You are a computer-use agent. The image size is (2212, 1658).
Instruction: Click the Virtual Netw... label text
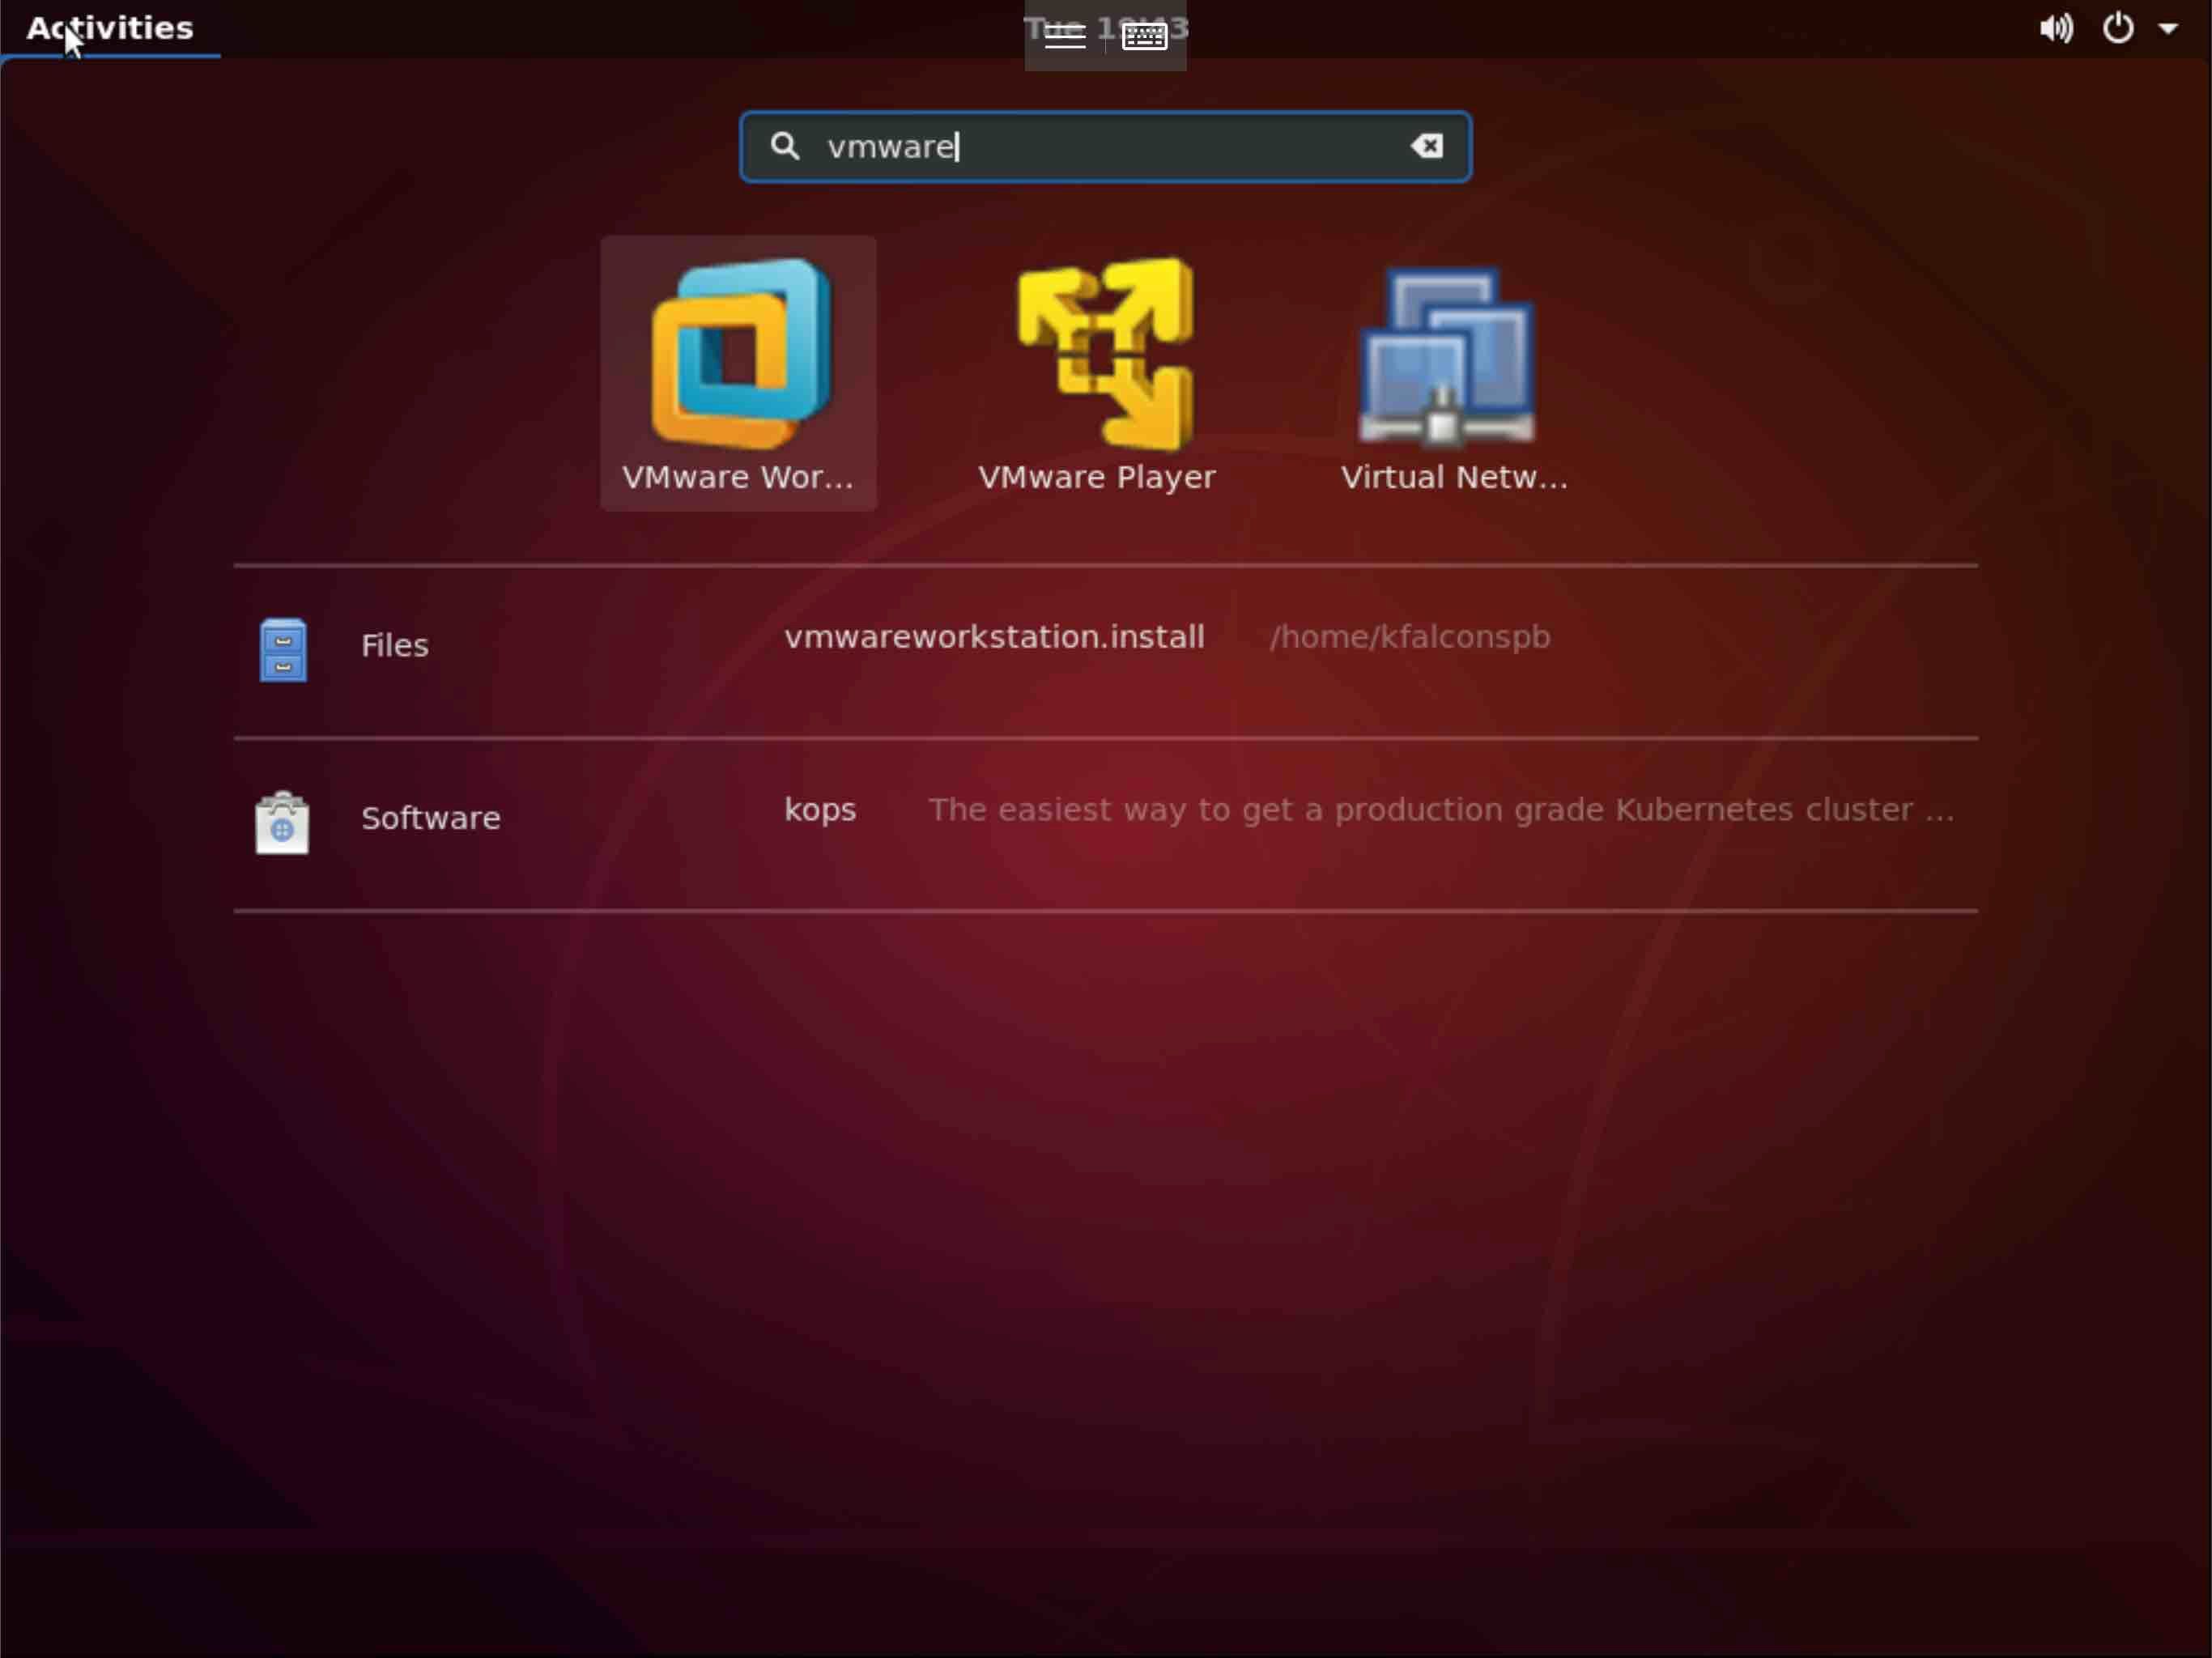point(1454,477)
